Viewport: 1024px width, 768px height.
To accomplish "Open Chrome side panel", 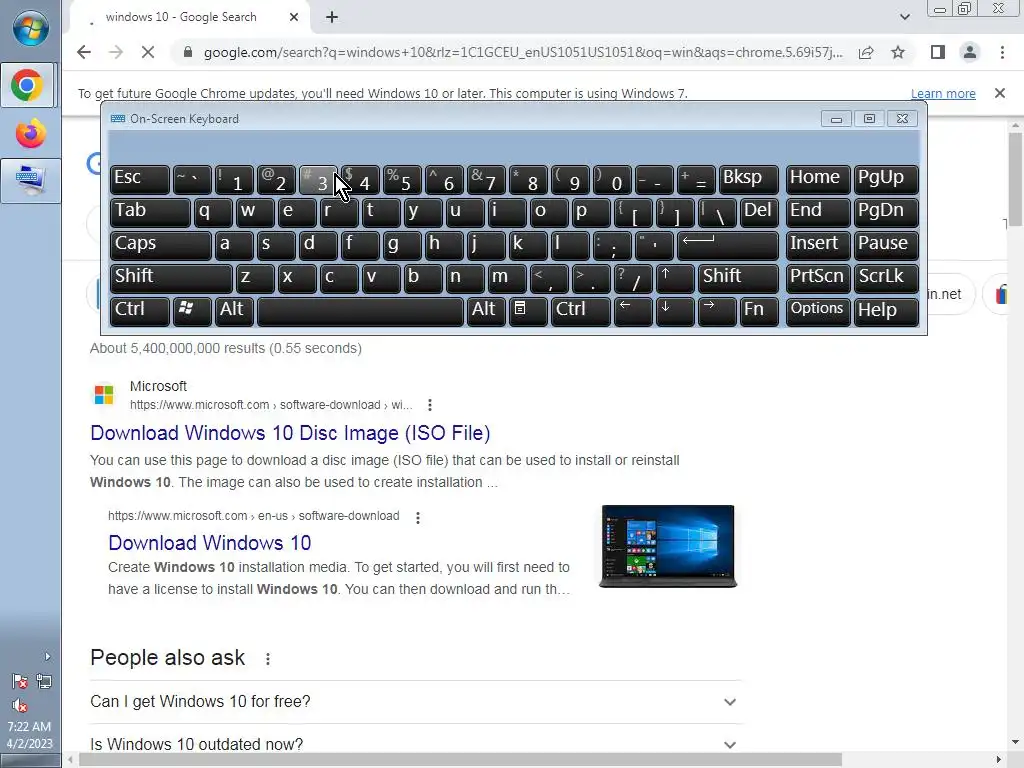I will click(938, 52).
